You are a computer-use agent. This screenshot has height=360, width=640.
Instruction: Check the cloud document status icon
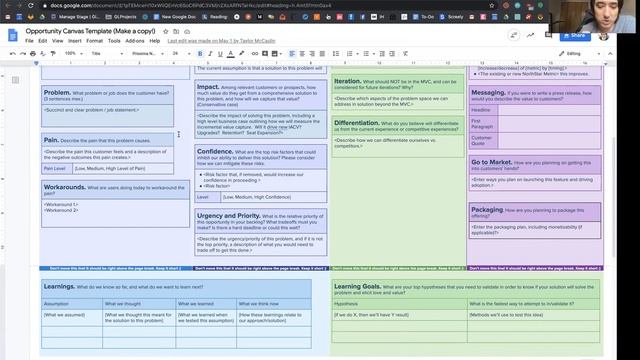pos(187,31)
